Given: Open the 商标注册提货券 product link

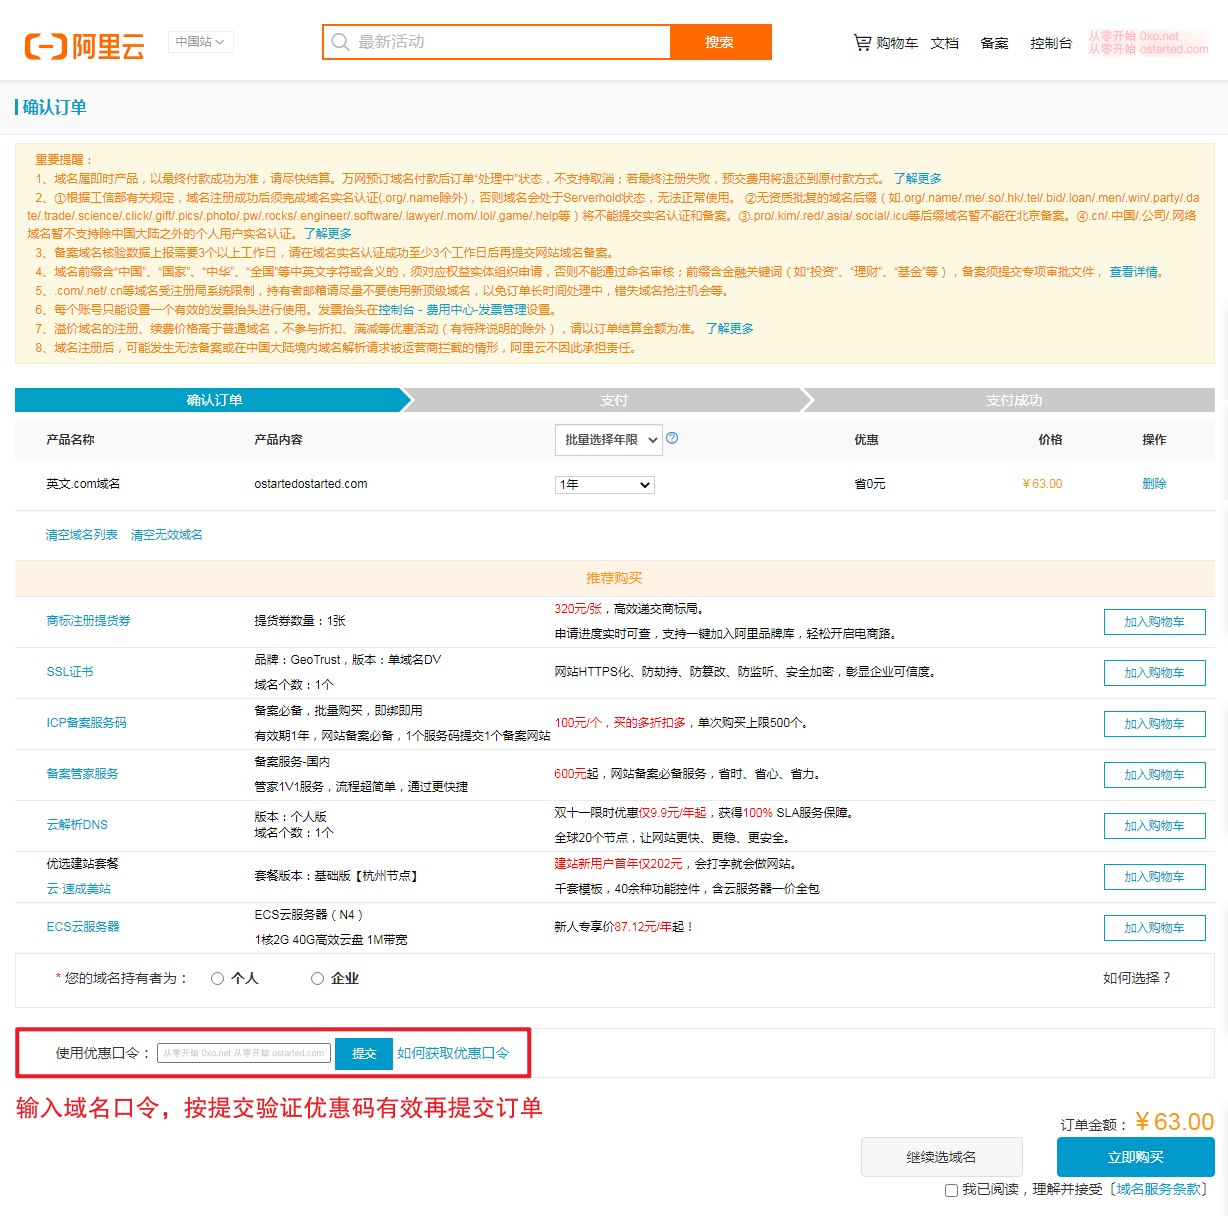Looking at the screenshot, I should coord(88,621).
